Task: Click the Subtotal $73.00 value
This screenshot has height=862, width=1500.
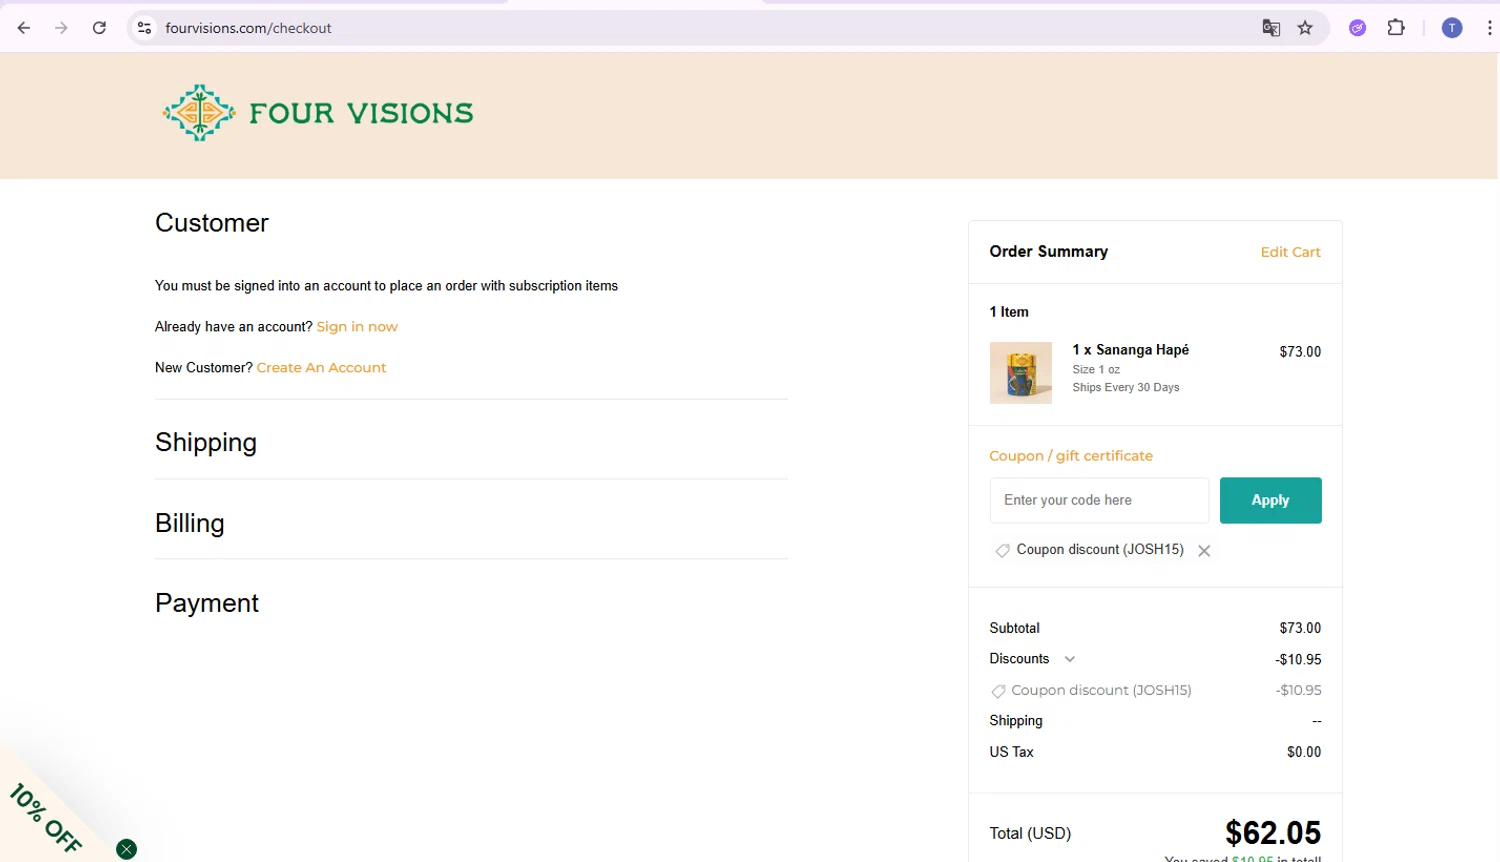Action: click(1300, 628)
